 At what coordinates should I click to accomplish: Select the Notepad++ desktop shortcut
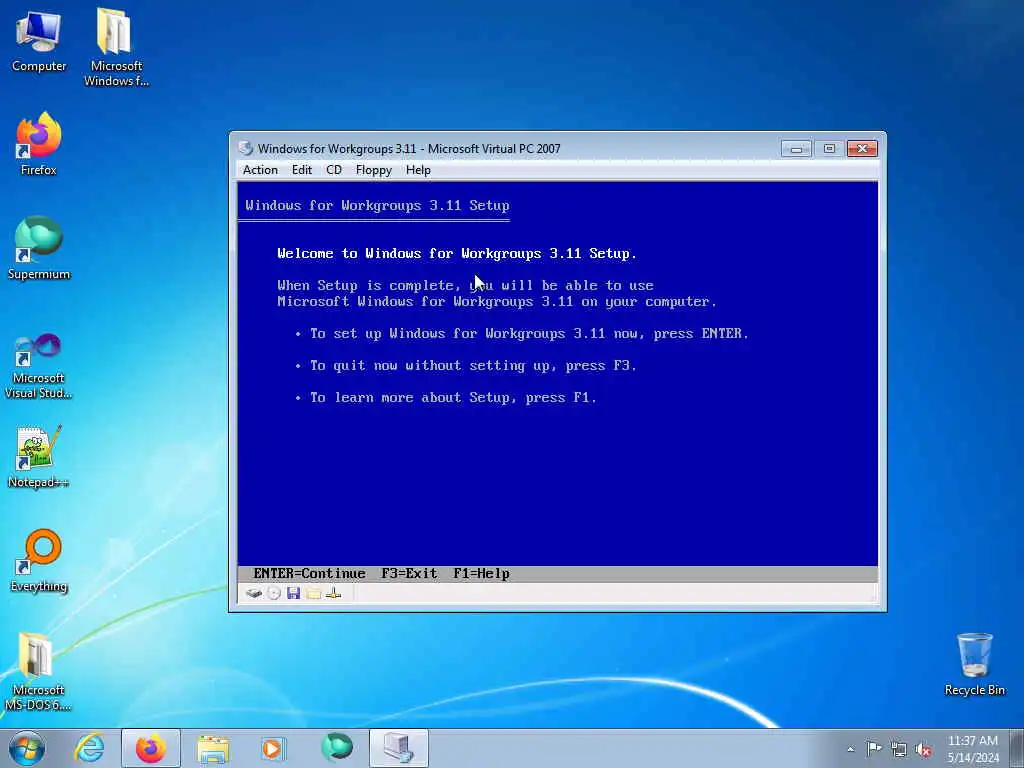click(39, 457)
